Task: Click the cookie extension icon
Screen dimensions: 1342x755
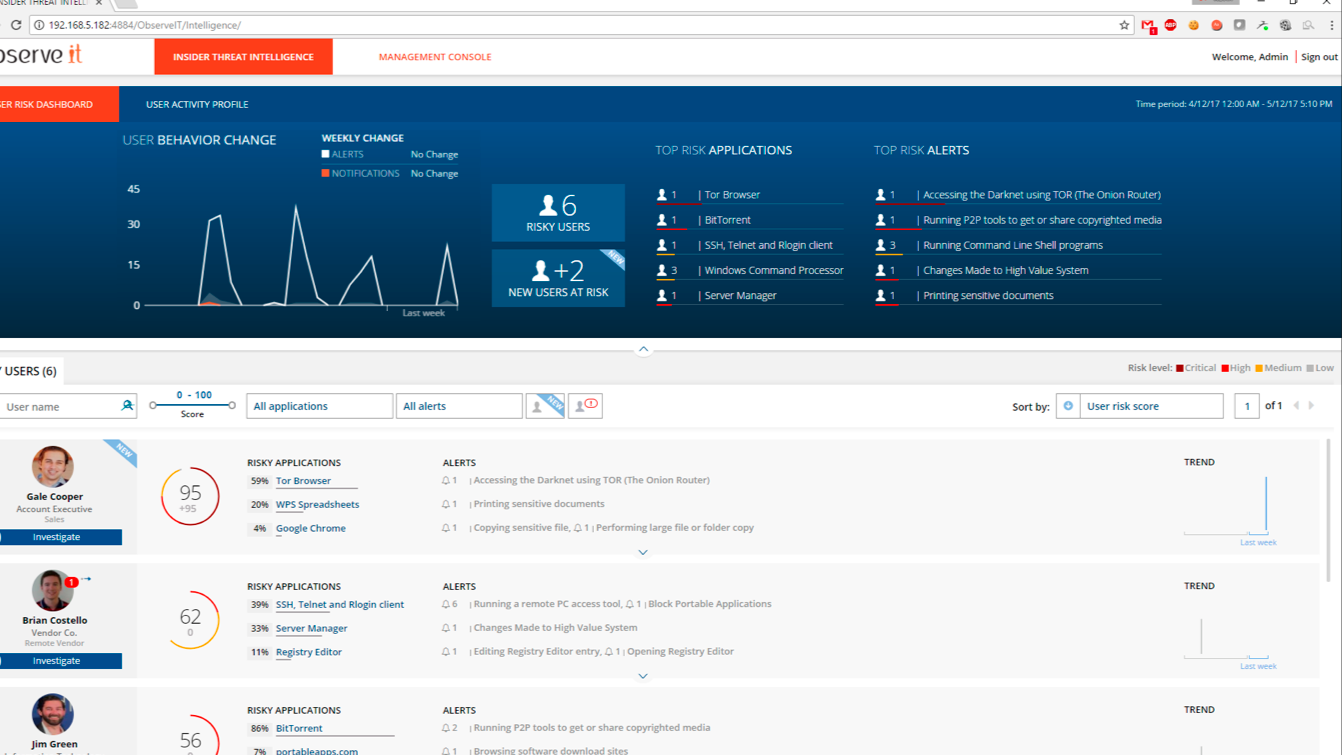Action: pyautogui.click(x=1194, y=25)
